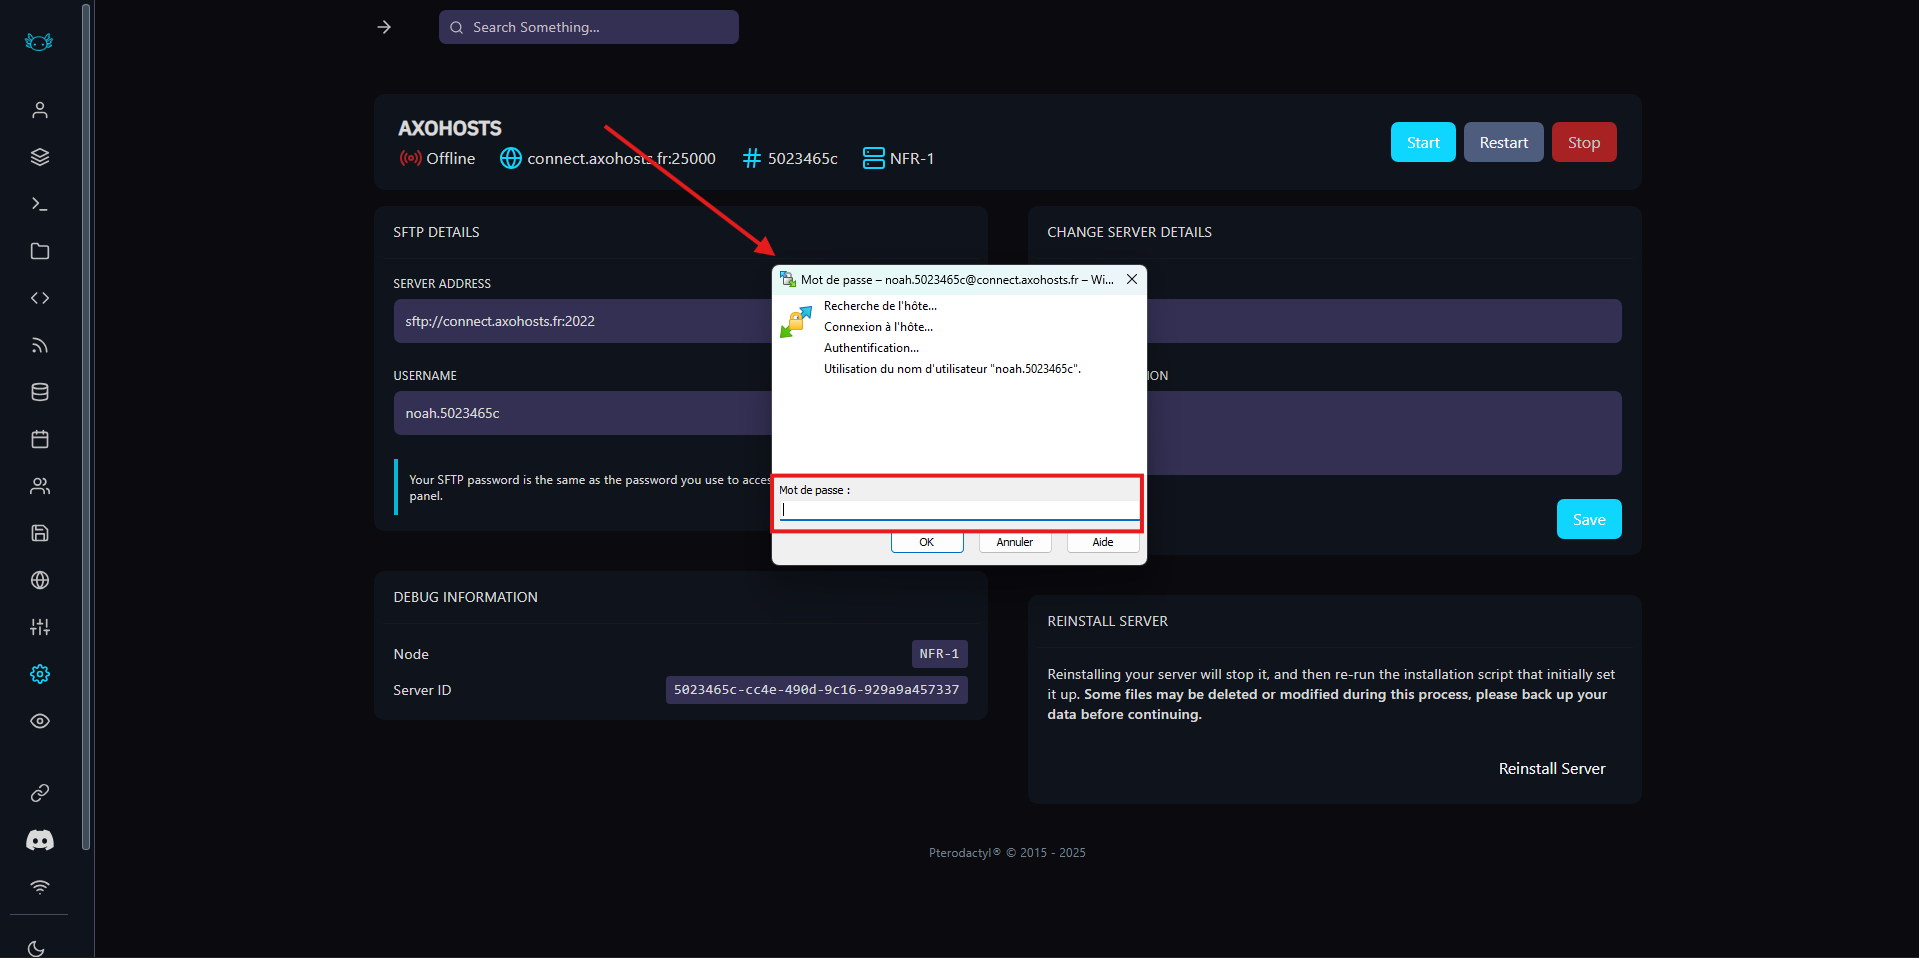
Task: Toggle dark mode with the moon icon
Action: click(x=37, y=948)
